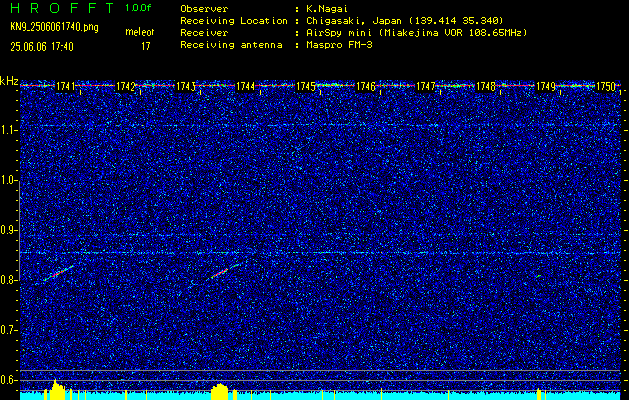
Task: Click the yellow power peak below 1741
Action: [57, 390]
